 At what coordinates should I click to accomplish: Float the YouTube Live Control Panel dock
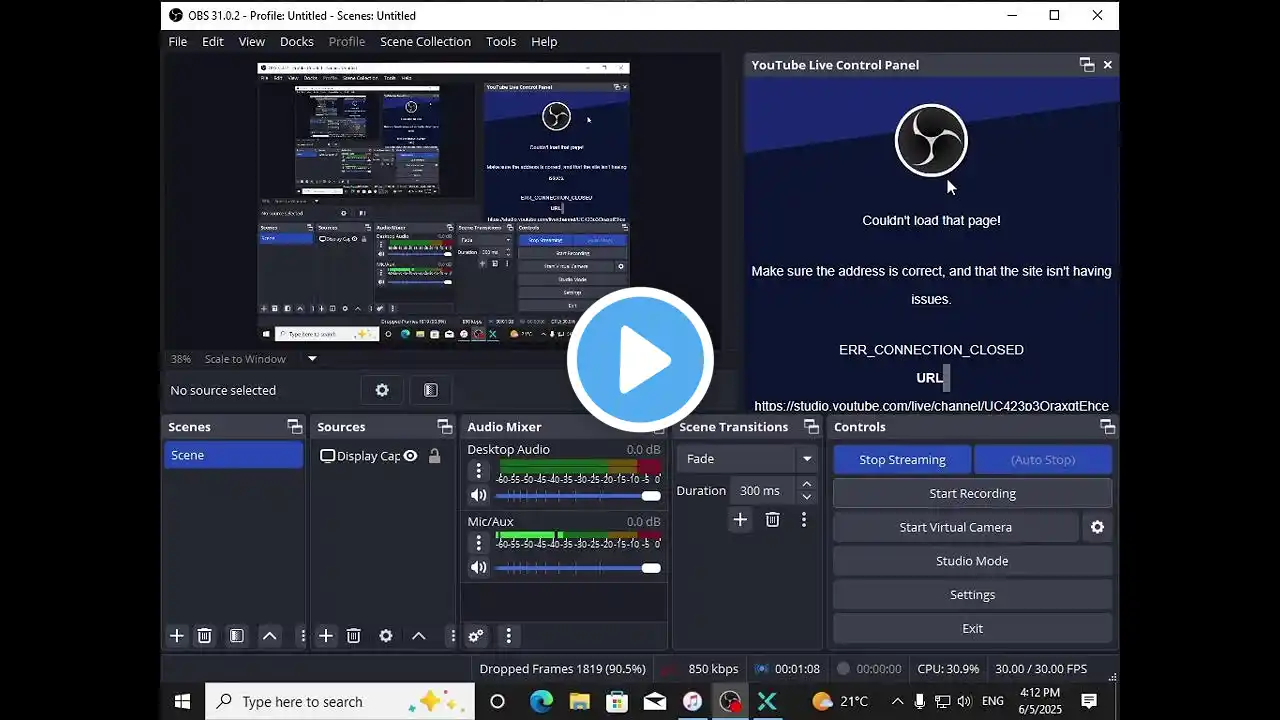coord(1087,65)
